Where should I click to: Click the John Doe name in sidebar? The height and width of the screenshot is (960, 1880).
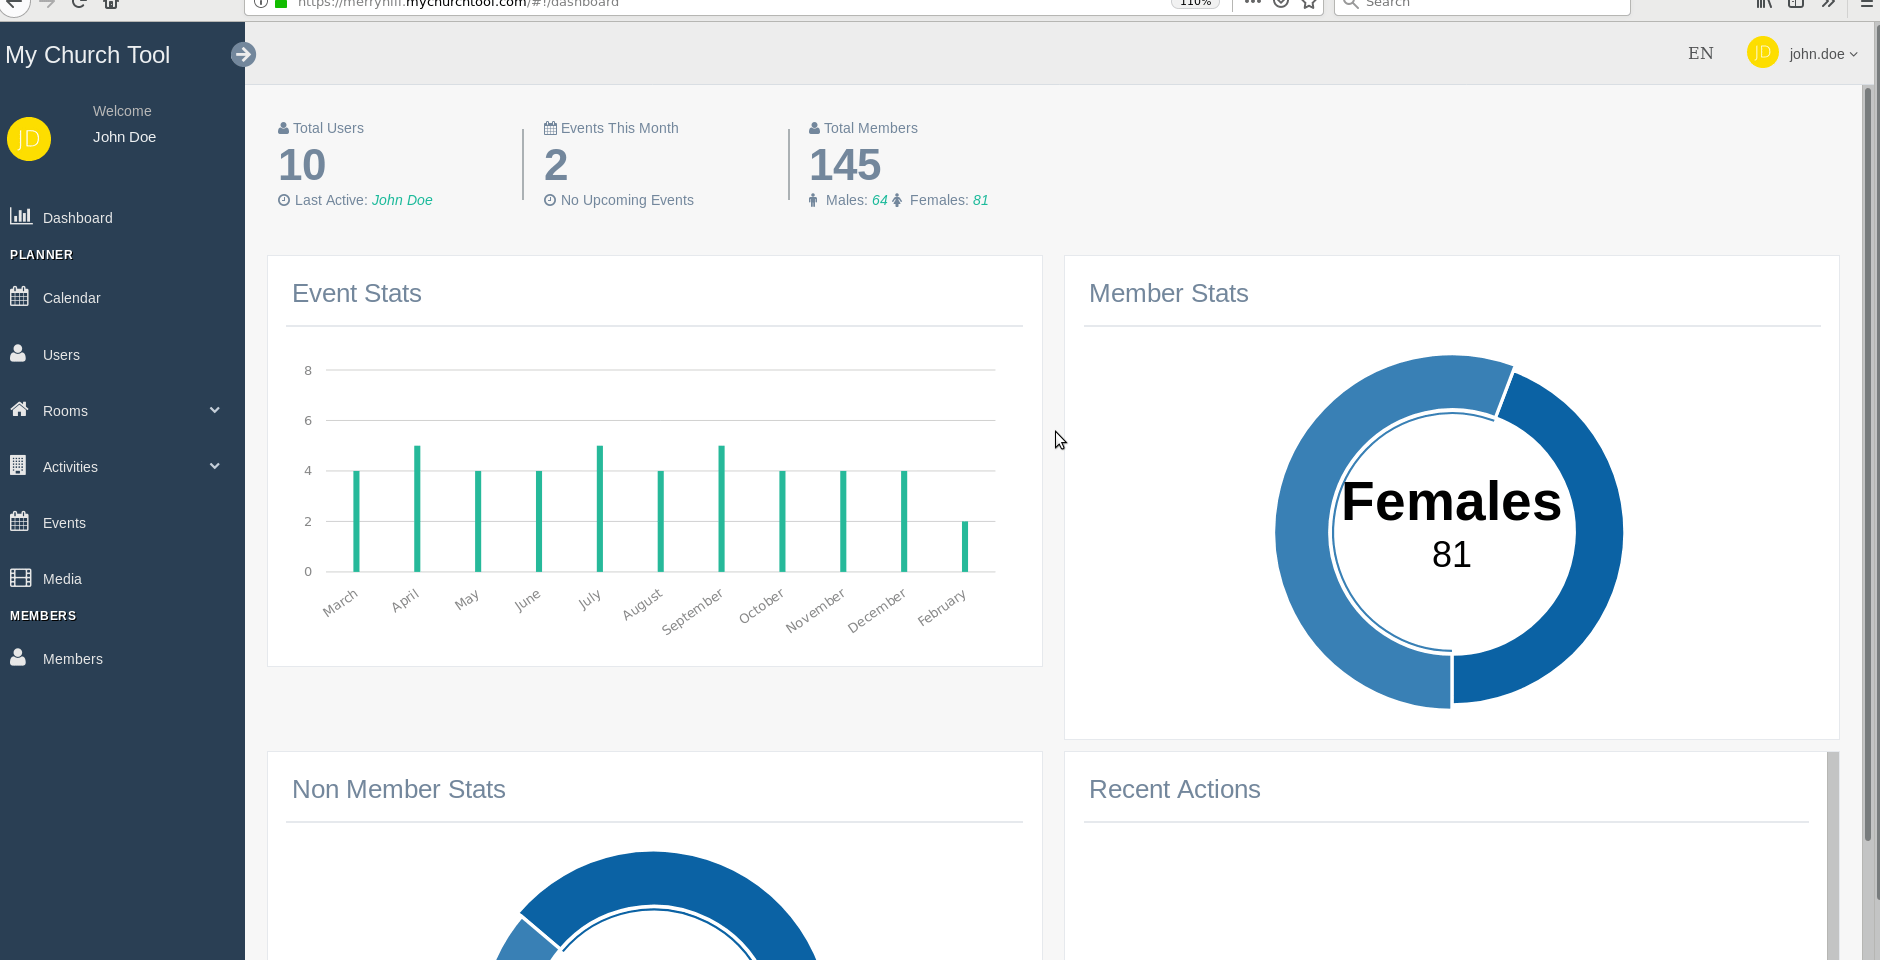(x=124, y=137)
